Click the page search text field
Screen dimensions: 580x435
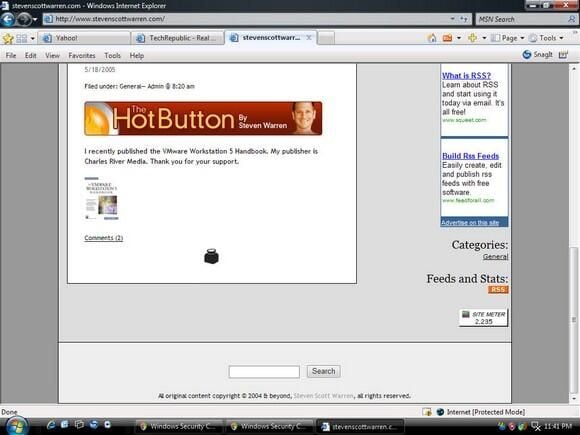[x=264, y=371]
